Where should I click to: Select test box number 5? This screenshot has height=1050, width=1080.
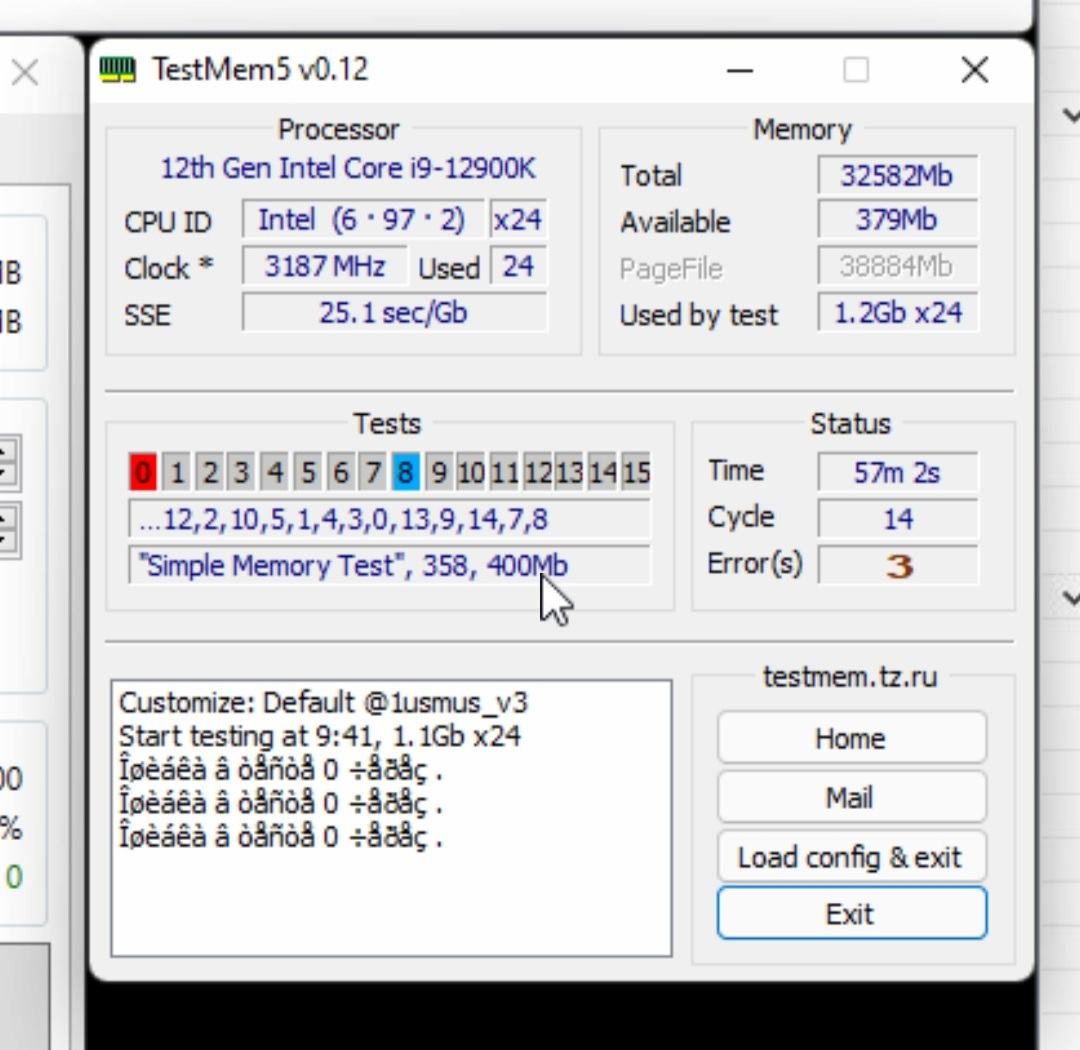click(x=307, y=472)
